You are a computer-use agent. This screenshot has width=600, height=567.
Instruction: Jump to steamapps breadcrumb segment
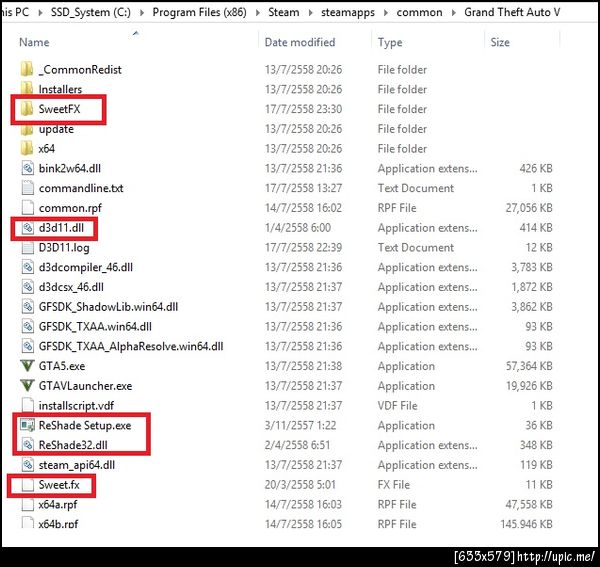(348, 13)
